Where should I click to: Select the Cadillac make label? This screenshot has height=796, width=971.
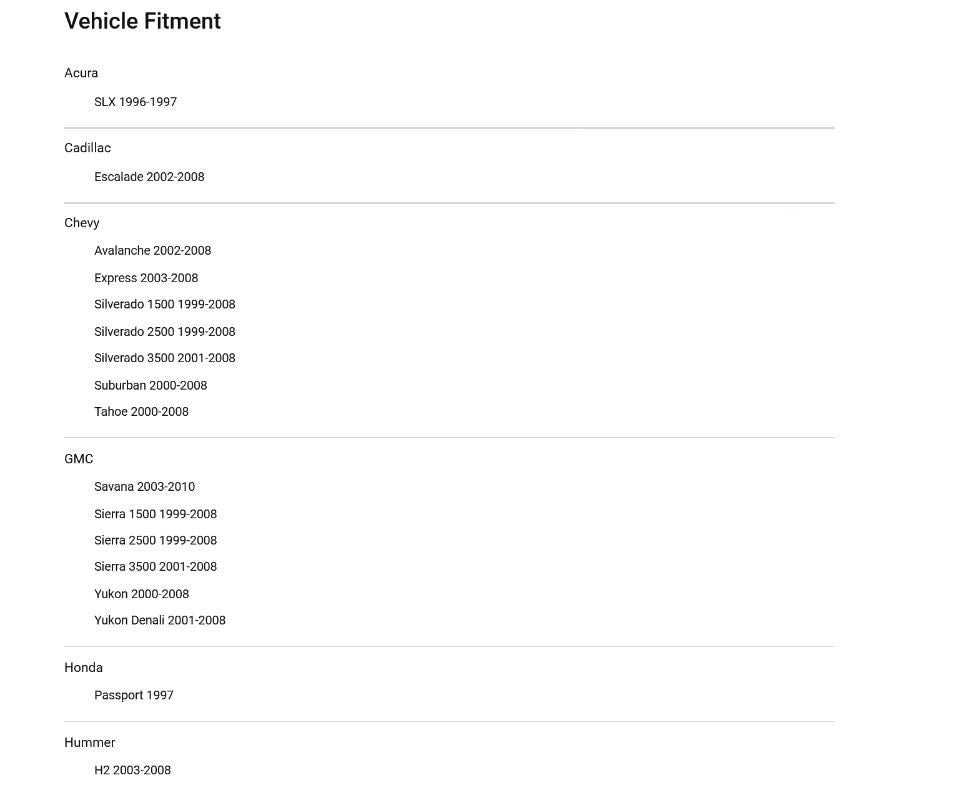click(x=87, y=148)
